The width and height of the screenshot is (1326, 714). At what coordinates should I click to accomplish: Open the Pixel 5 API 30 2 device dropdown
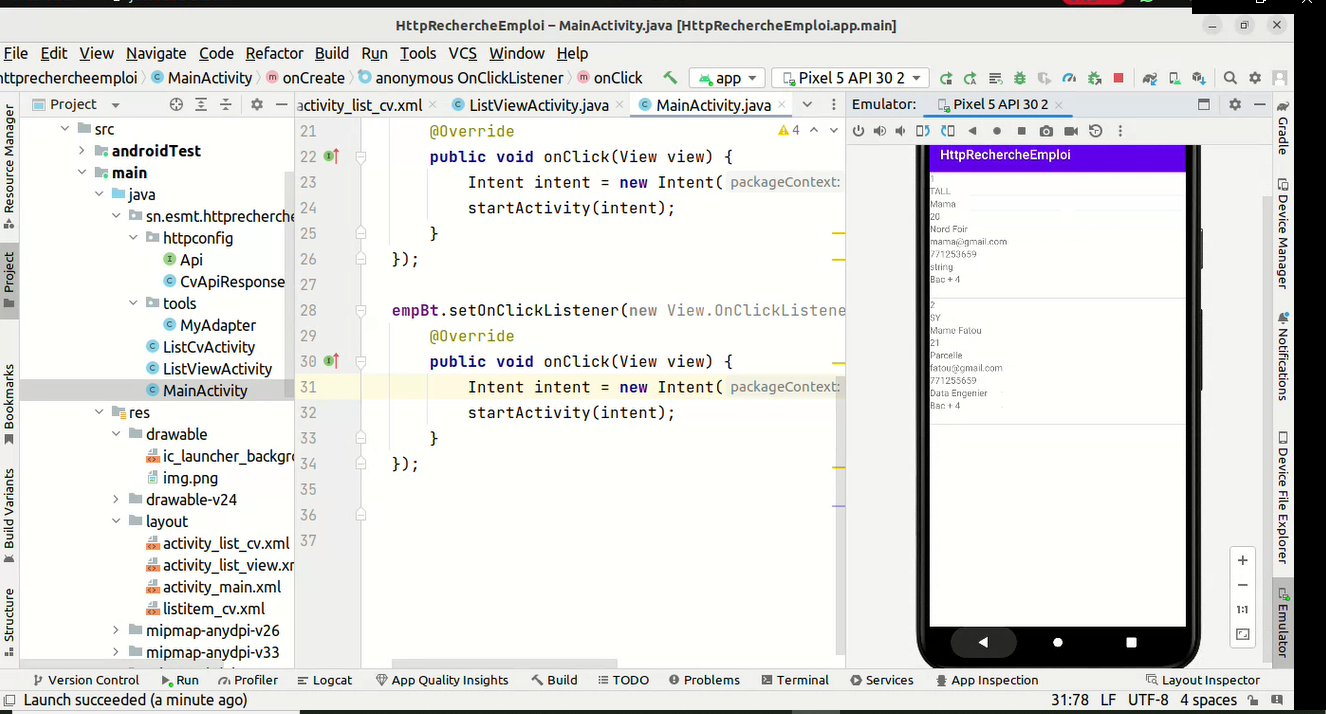click(850, 78)
